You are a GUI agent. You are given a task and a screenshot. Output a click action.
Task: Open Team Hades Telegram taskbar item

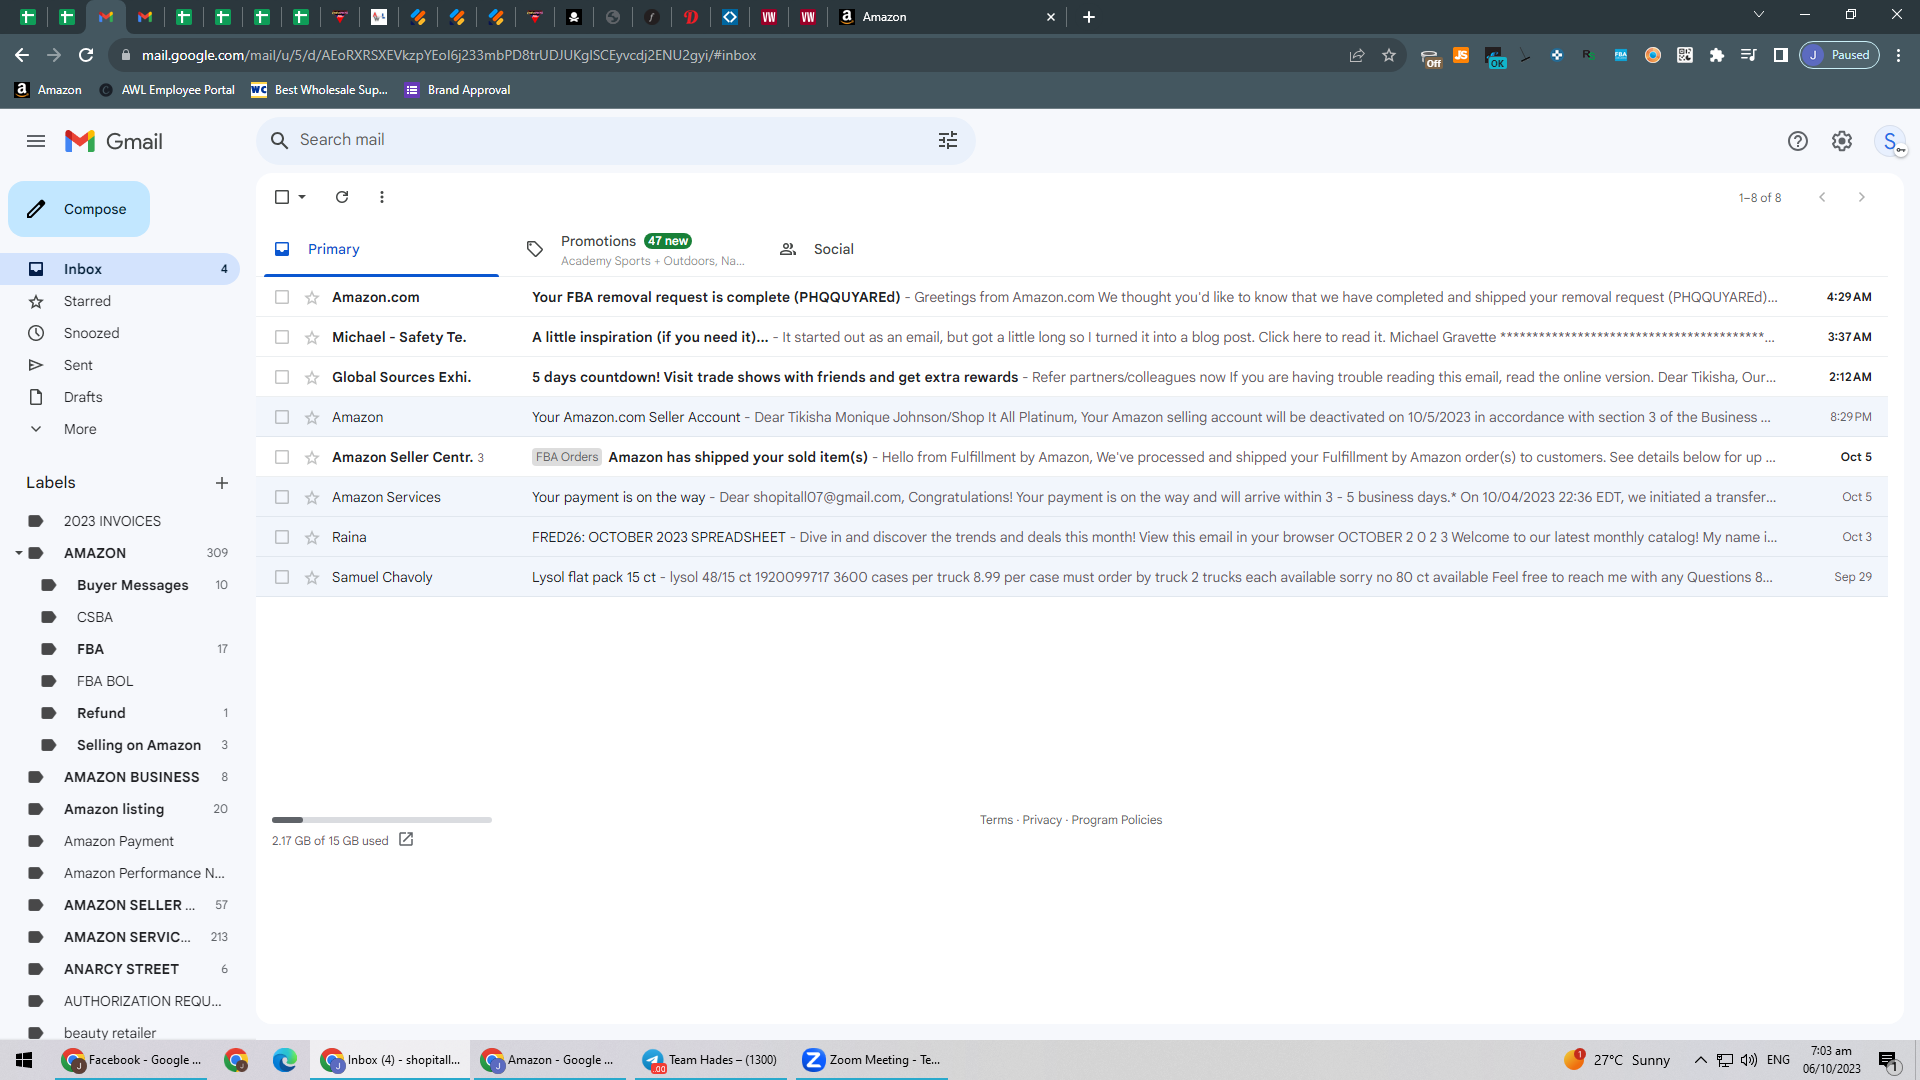[x=710, y=1060]
